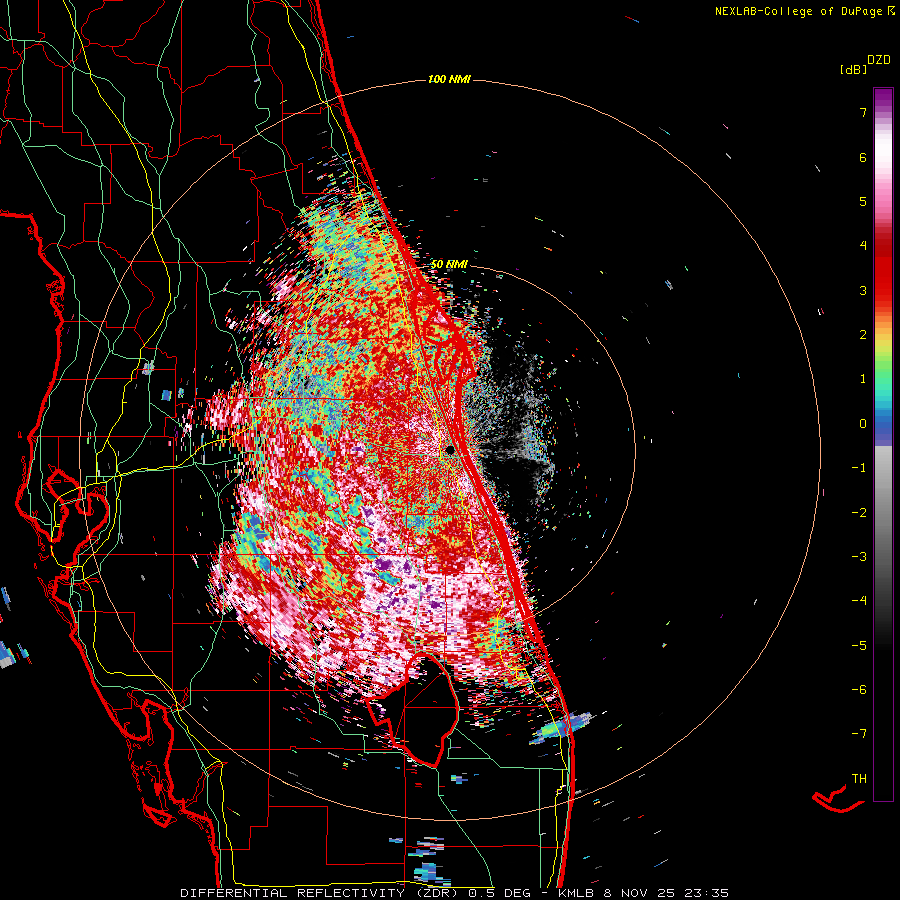Click the -2 value on the color scale
900x900 pixels.
859,513
